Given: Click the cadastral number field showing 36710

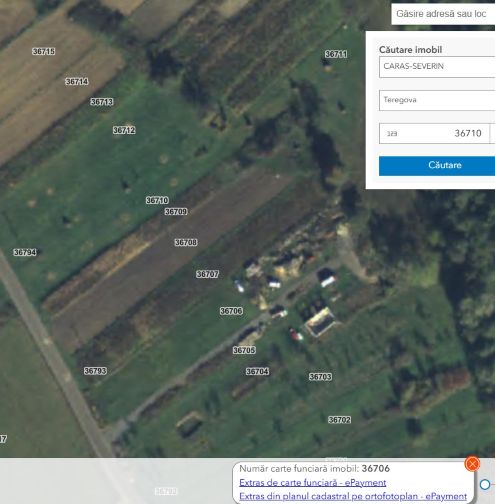Looking at the screenshot, I should click(434, 133).
